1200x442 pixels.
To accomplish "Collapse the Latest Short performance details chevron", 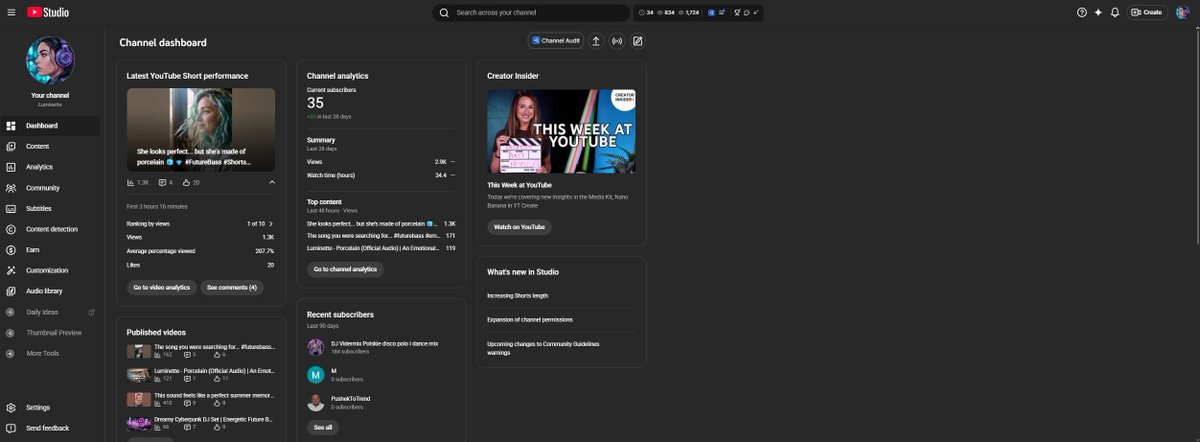I will [x=272, y=183].
